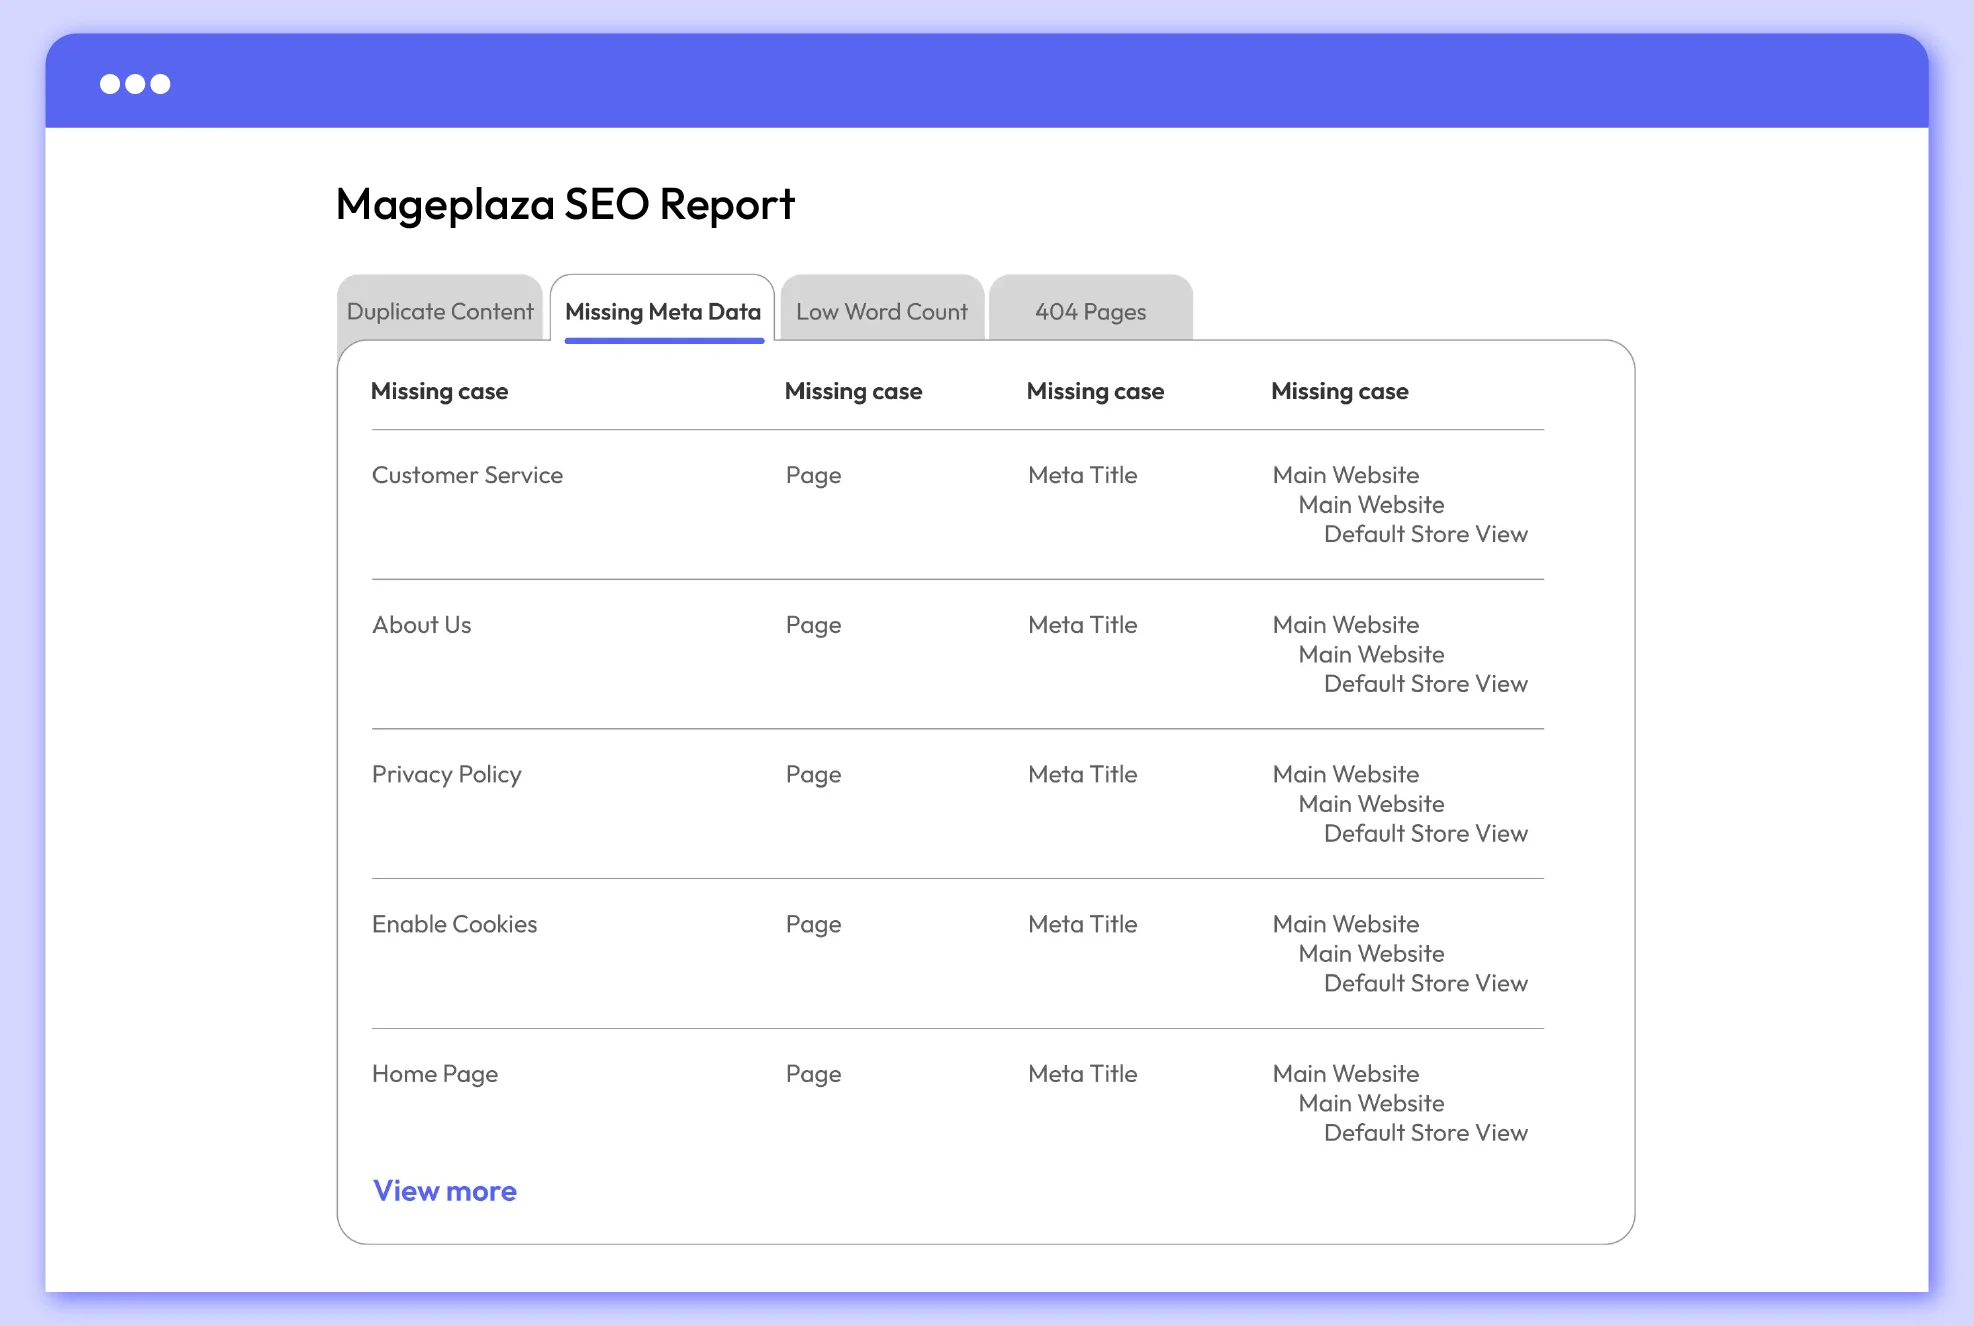Open the 404 Pages tab
Image resolution: width=1974 pixels, height=1326 pixels.
tap(1090, 311)
